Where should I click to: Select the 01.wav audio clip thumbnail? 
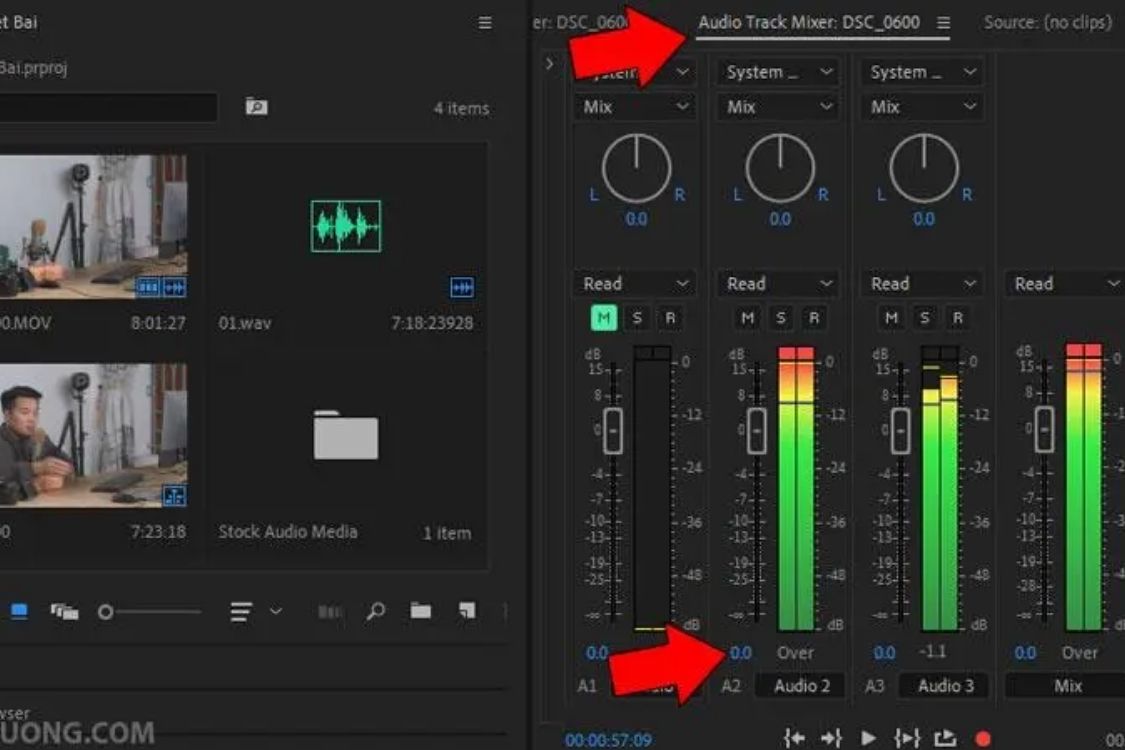(x=346, y=226)
